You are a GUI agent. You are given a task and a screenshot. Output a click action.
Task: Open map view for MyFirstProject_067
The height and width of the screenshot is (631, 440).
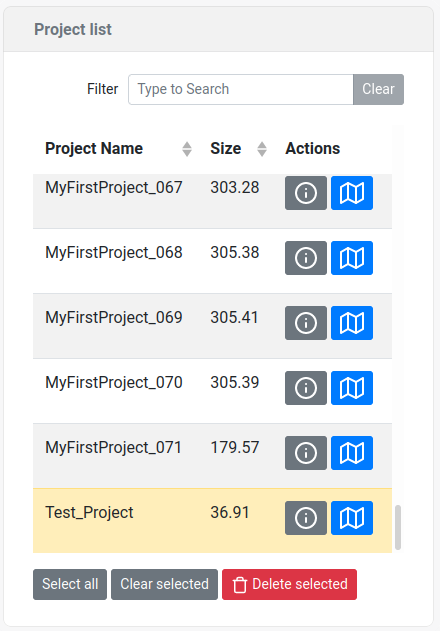pos(352,193)
